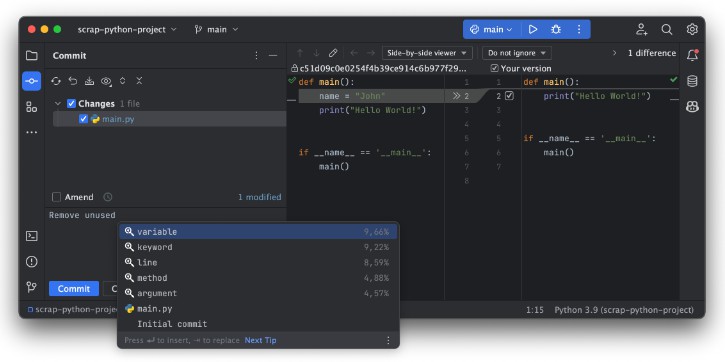Open the Do not ignore dropdown
This screenshot has width=725, height=362.
(517, 53)
